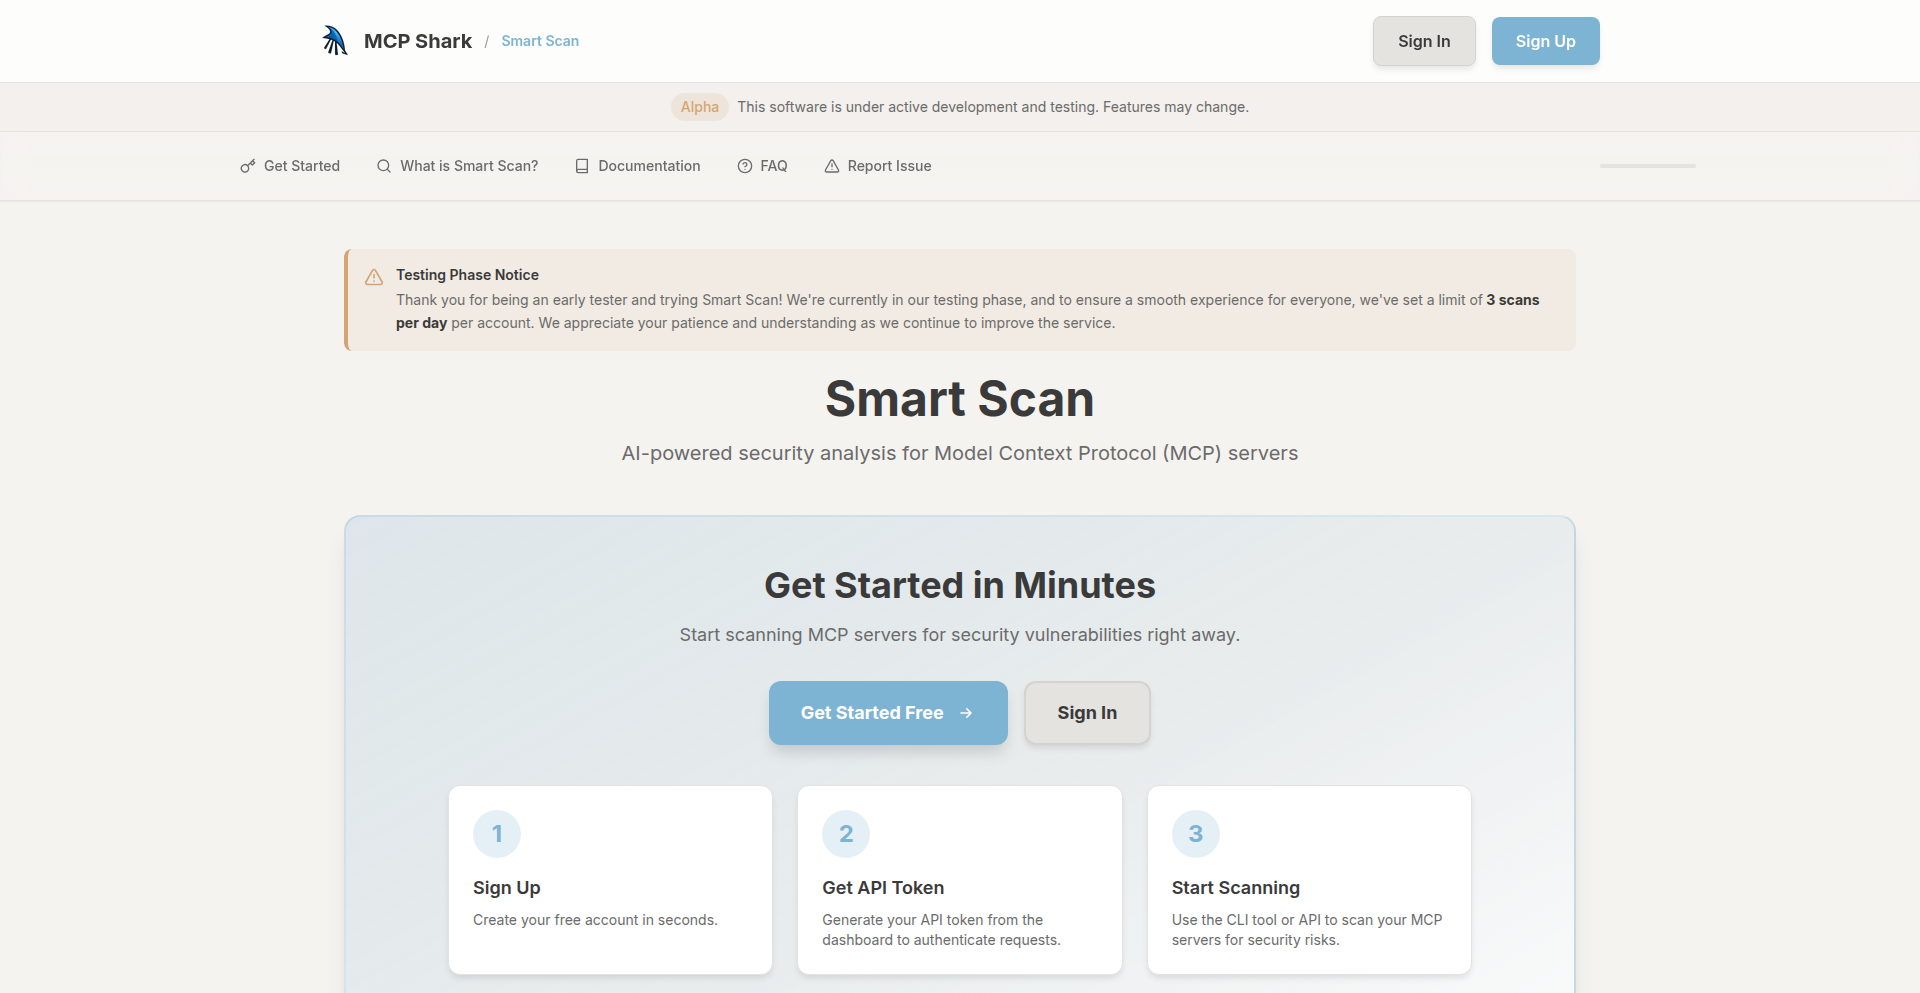Viewport: 1920px width, 993px height.
Task: Open the Get Started navigation item
Action: point(300,166)
